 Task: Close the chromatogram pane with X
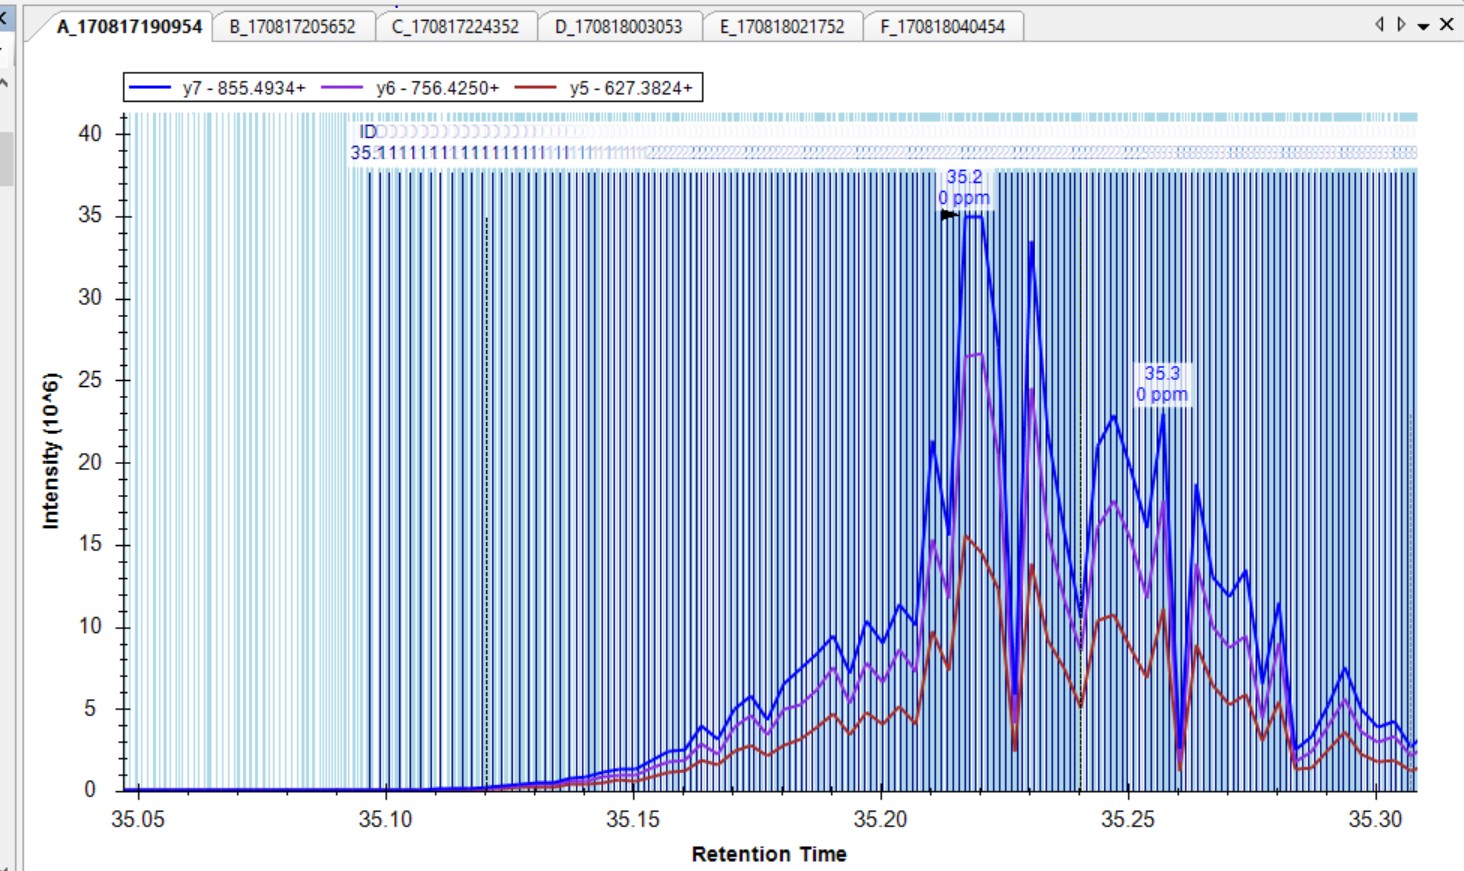coord(1446,25)
